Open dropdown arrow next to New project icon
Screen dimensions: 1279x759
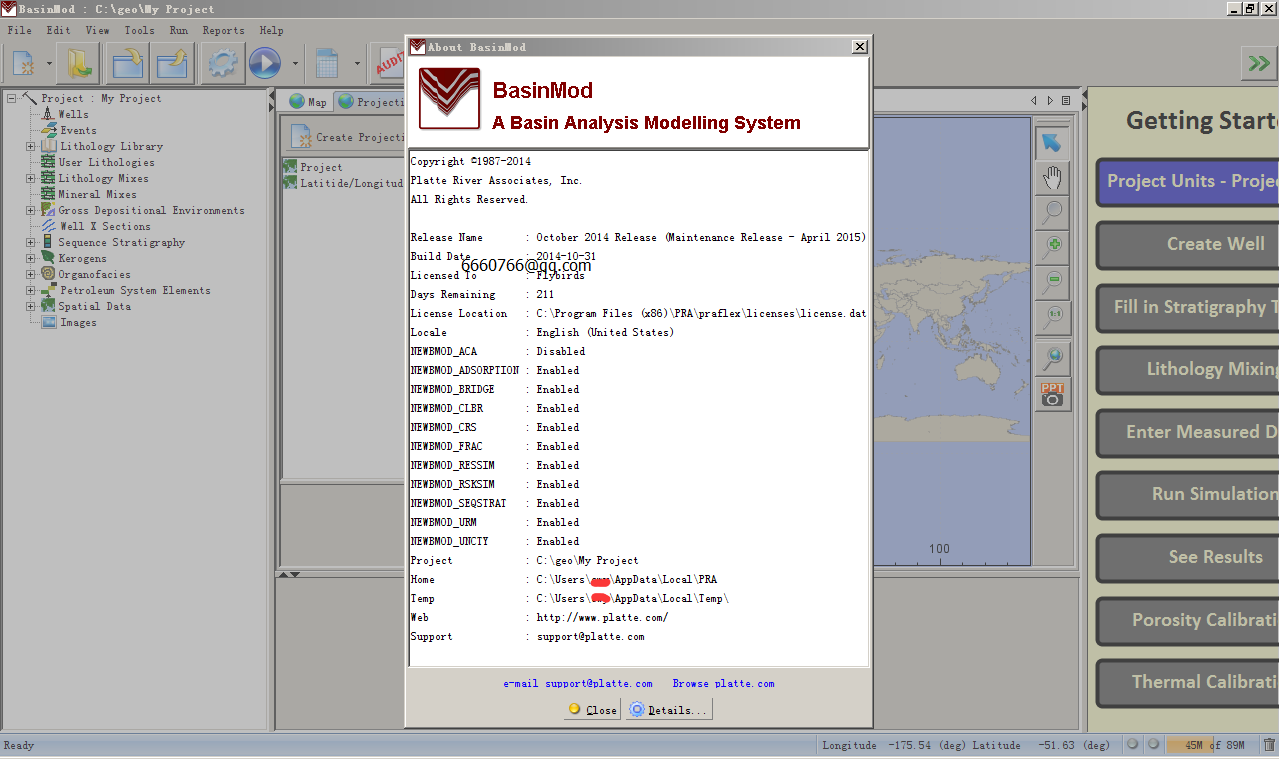[49, 64]
